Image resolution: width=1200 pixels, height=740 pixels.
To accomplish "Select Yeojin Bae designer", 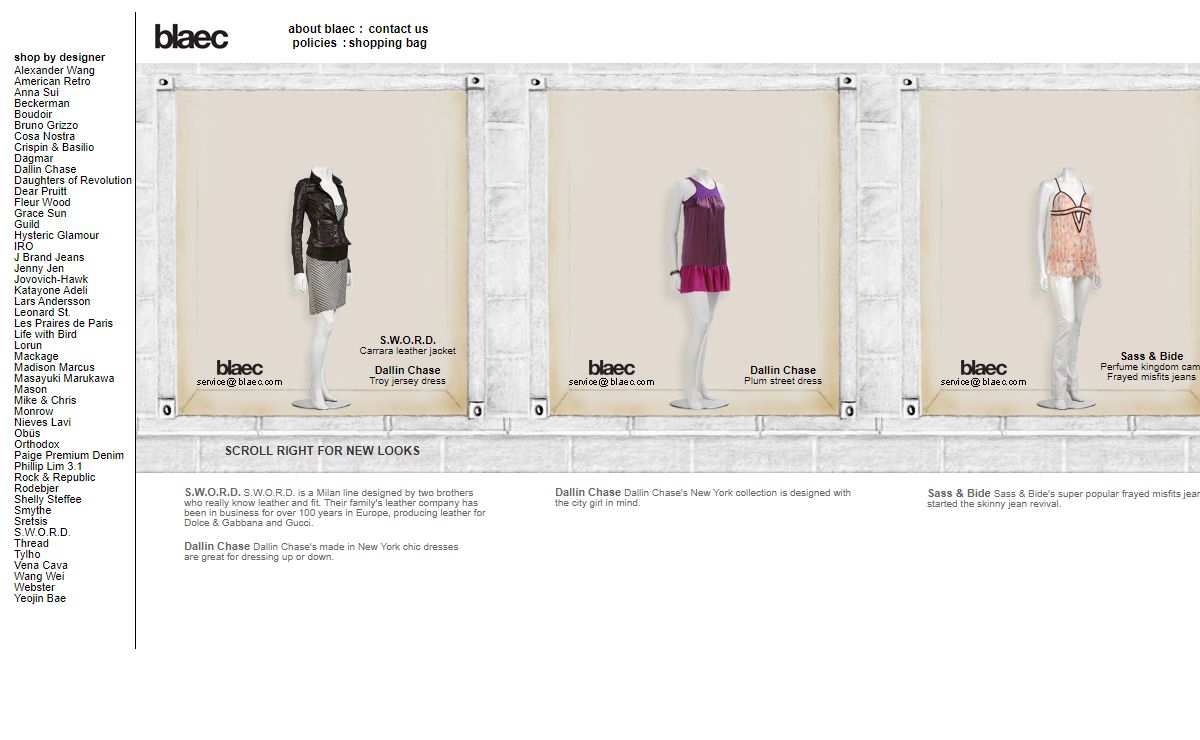I will 40,598.
